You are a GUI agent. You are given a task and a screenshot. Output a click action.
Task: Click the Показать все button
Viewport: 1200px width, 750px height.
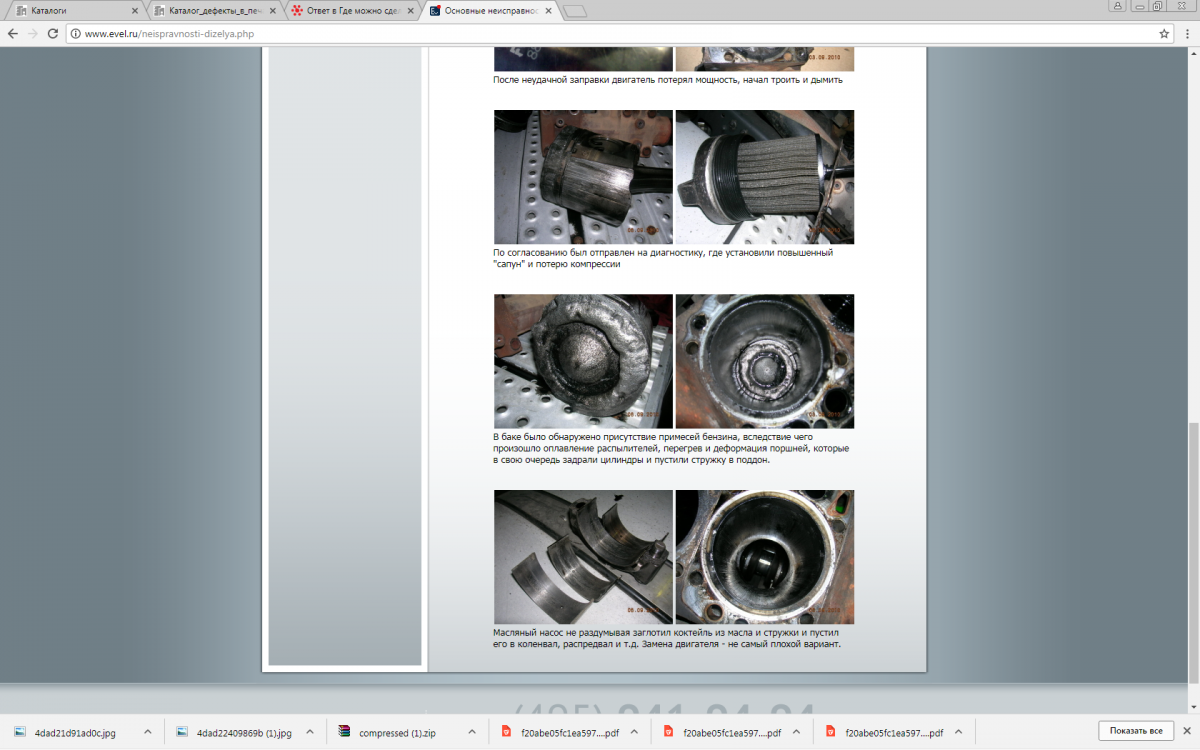pyautogui.click(x=1135, y=731)
